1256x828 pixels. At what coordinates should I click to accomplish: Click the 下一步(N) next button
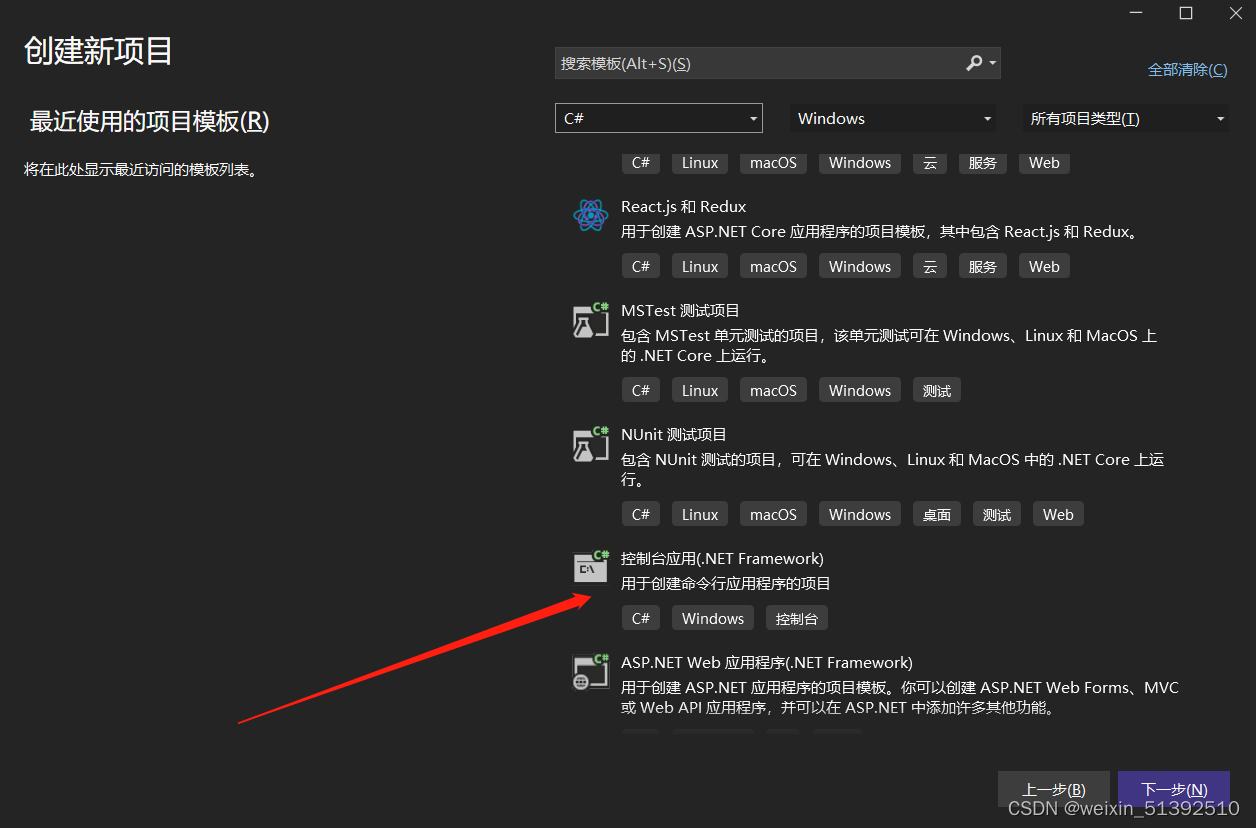pos(1174,789)
